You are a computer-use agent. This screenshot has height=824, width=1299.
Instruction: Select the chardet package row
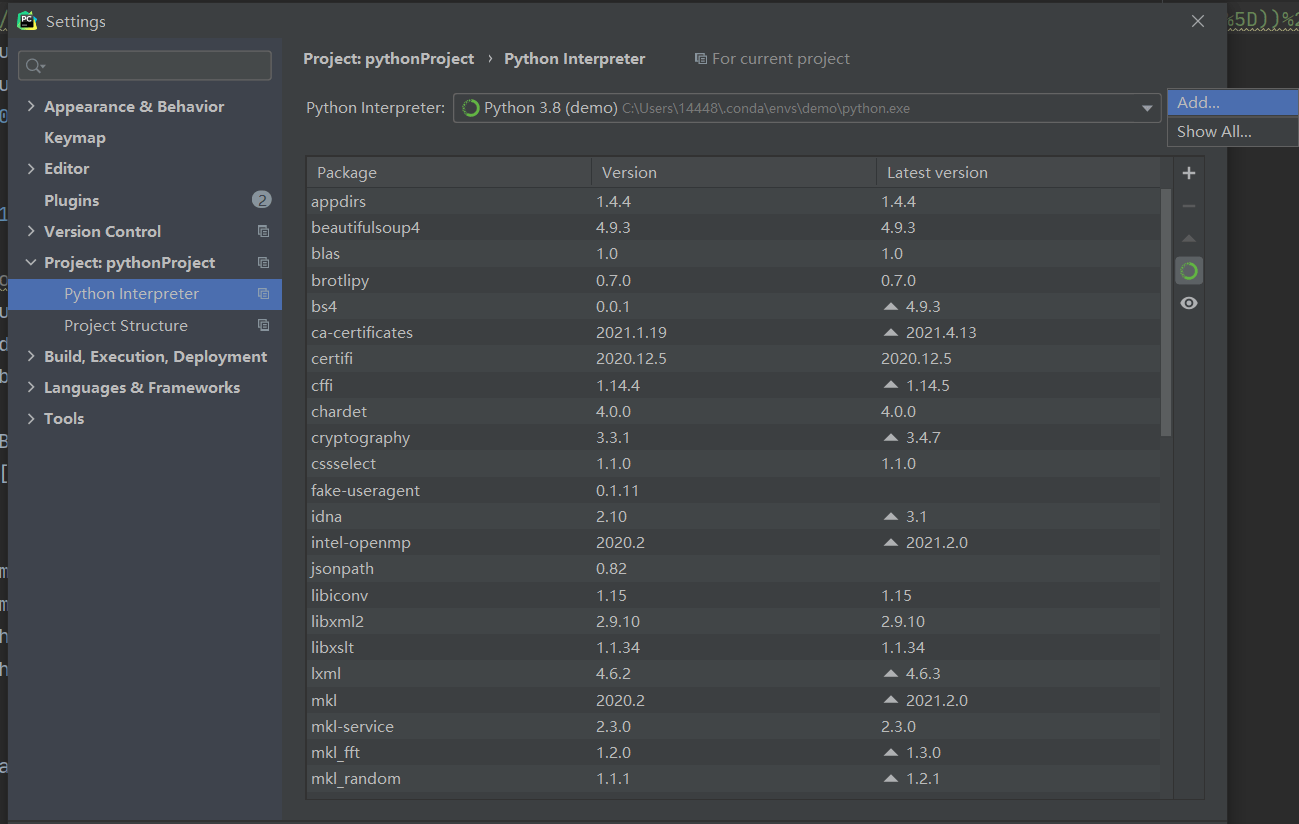[x=734, y=411]
